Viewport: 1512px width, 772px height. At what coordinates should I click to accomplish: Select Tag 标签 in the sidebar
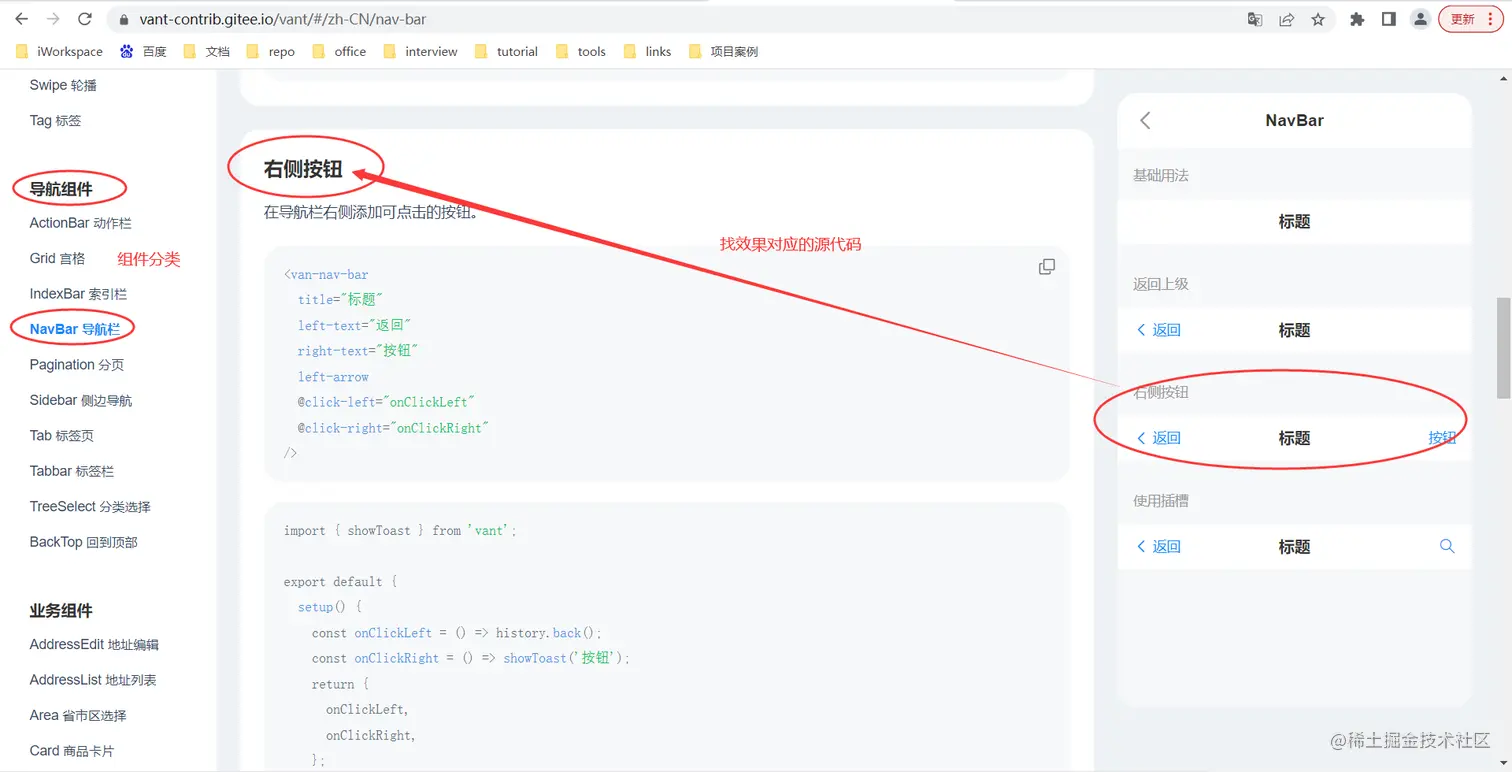pyautogui.click(x=55, y=120)
